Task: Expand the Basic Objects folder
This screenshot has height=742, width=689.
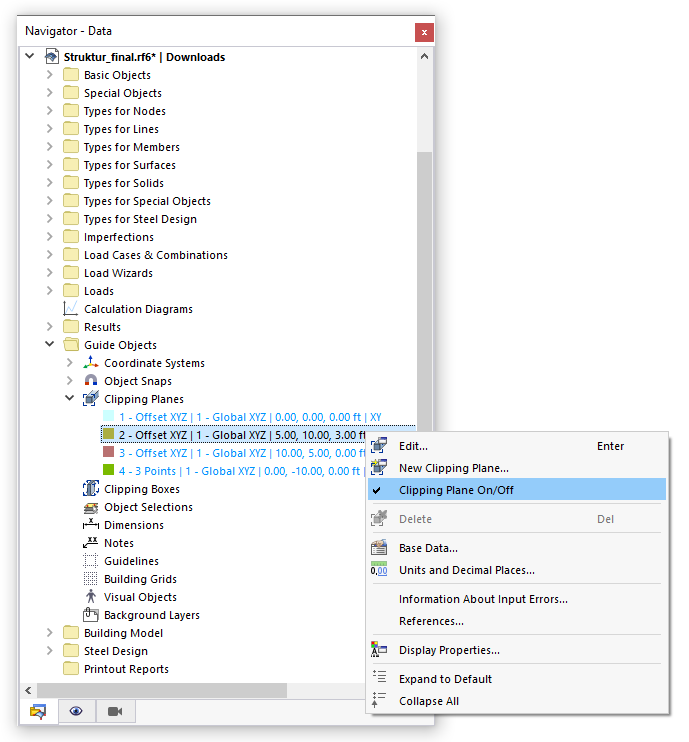Action: 50,75
